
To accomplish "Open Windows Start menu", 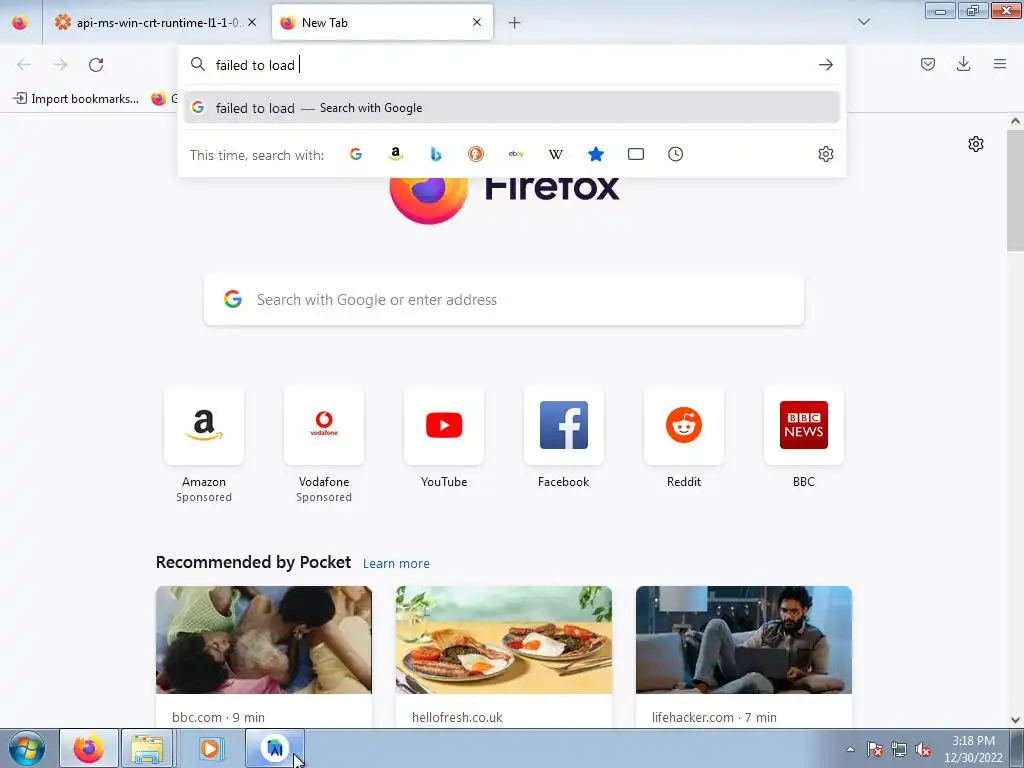I will tap(26, 748).
